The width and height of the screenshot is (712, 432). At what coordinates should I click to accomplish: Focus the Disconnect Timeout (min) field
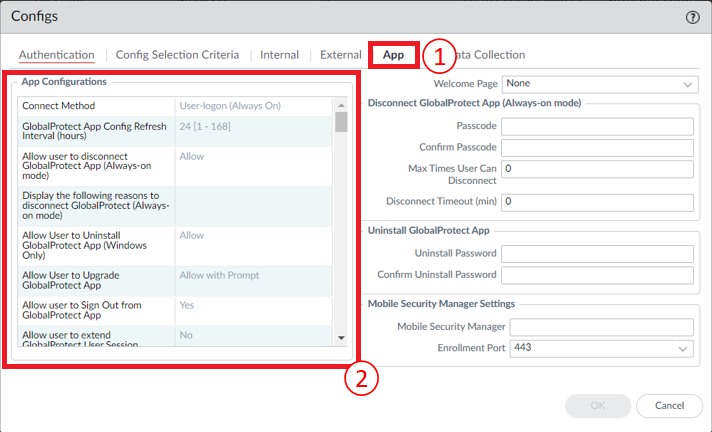click(597, 202)
